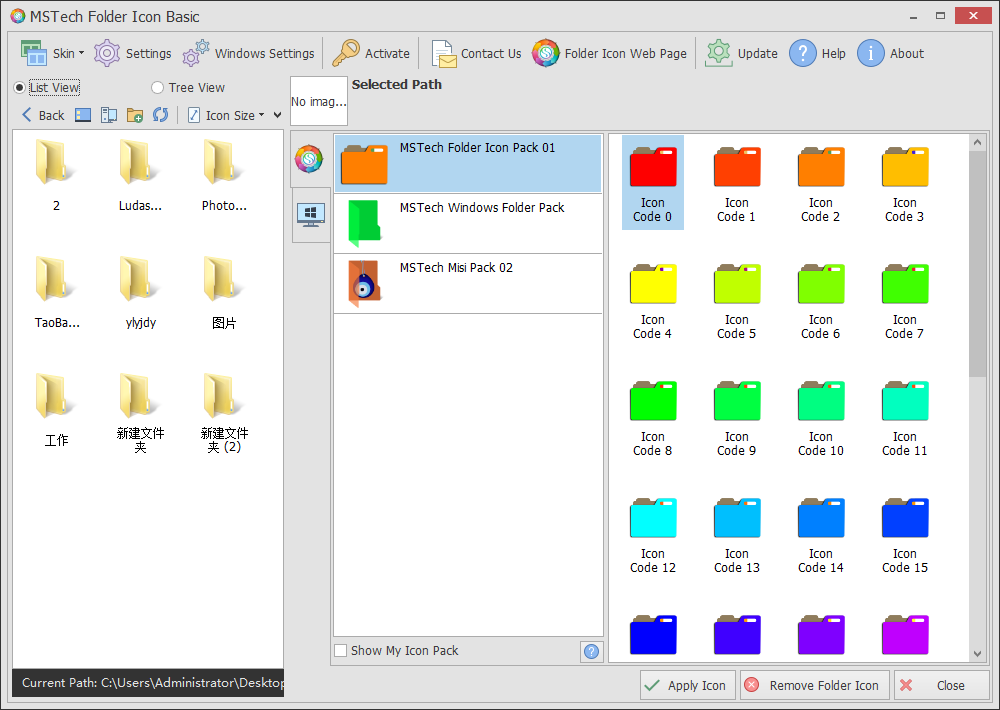Click the Activate key icon
Viewport: 1000px width, 710px height.
[371, 54]
